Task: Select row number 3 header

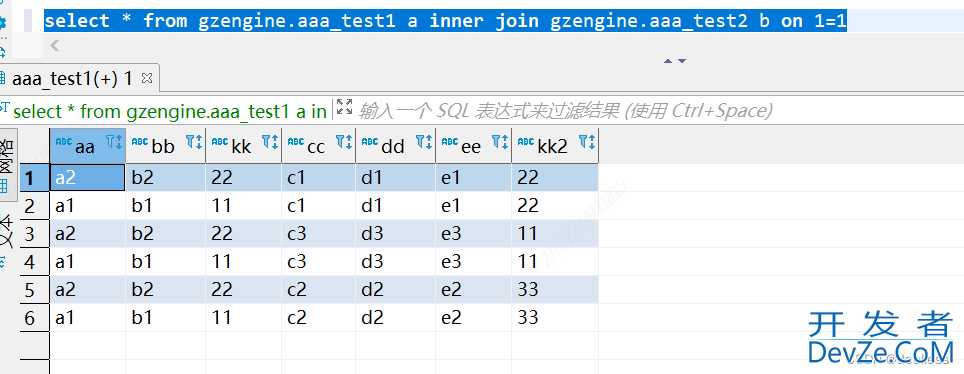Action: click(x=34, y=234)
